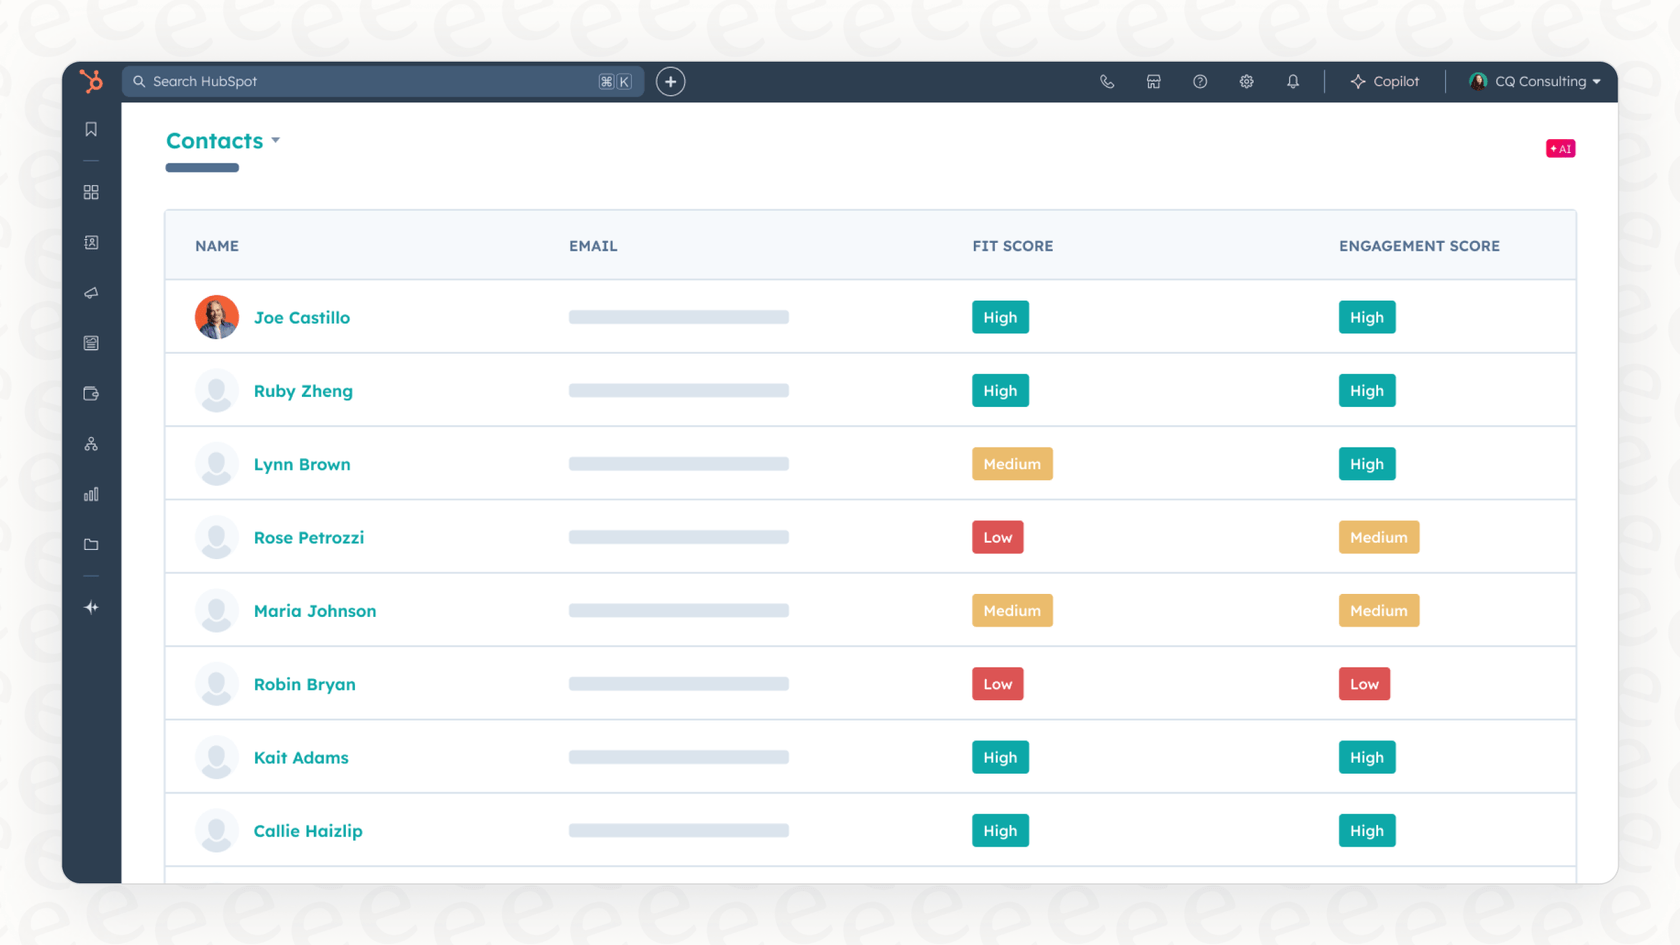Open Copilot from the top bar
1680x945 pixels.
coord(1385,81)
